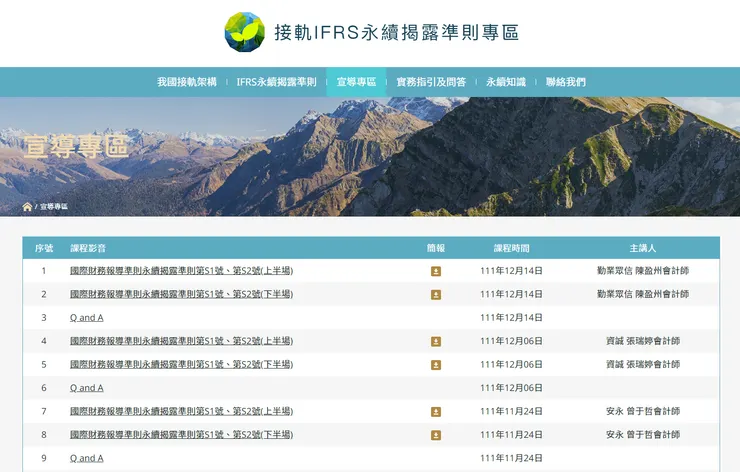This screenshot has height=472, width=740.
Task: Click speaker 勤業眾信 陳盈州會計師 in row 2
Action: (x=643, y=294)
